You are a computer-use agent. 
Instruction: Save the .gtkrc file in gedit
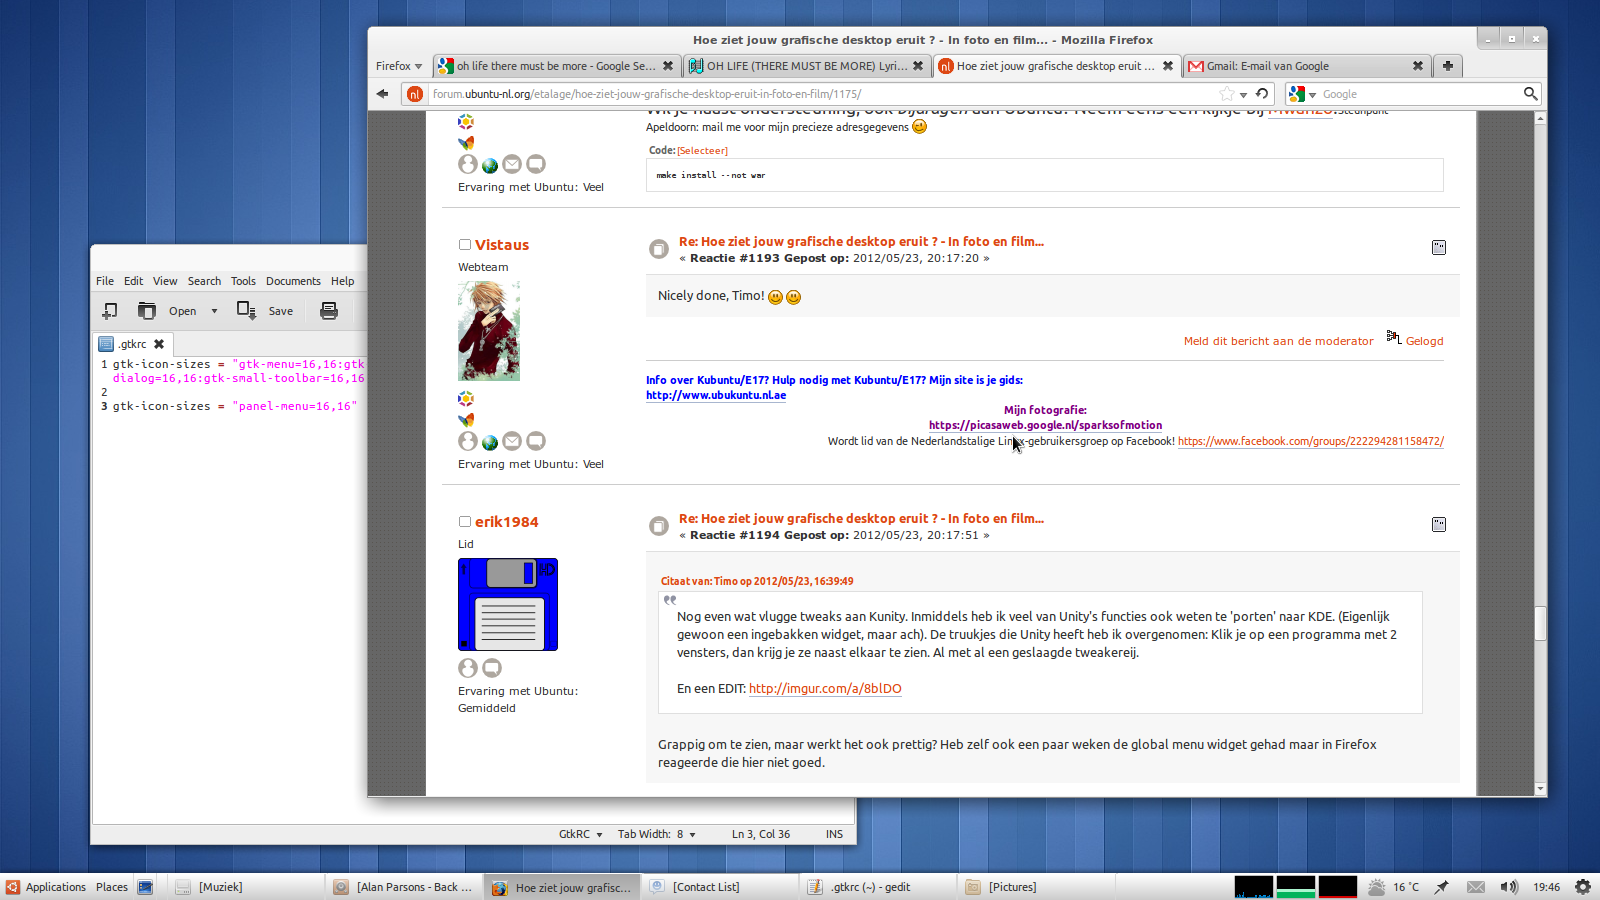(265, 311)
